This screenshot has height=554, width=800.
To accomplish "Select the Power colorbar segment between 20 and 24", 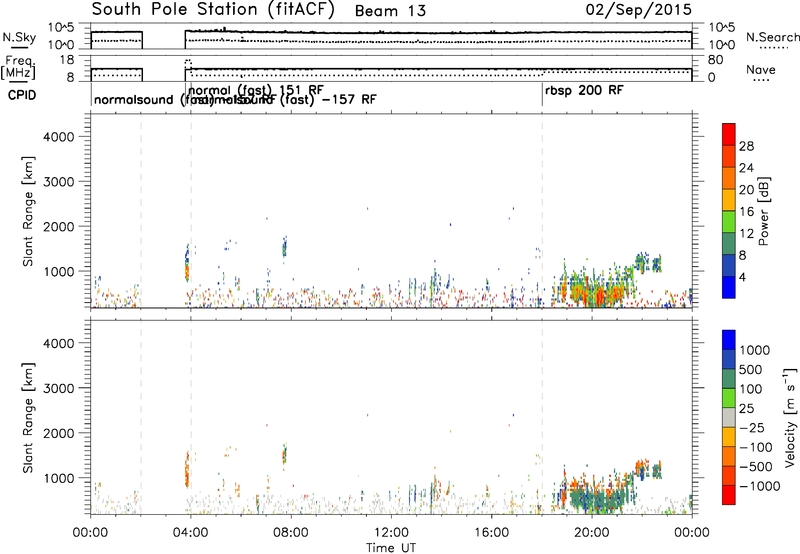I will click(729, 179).
